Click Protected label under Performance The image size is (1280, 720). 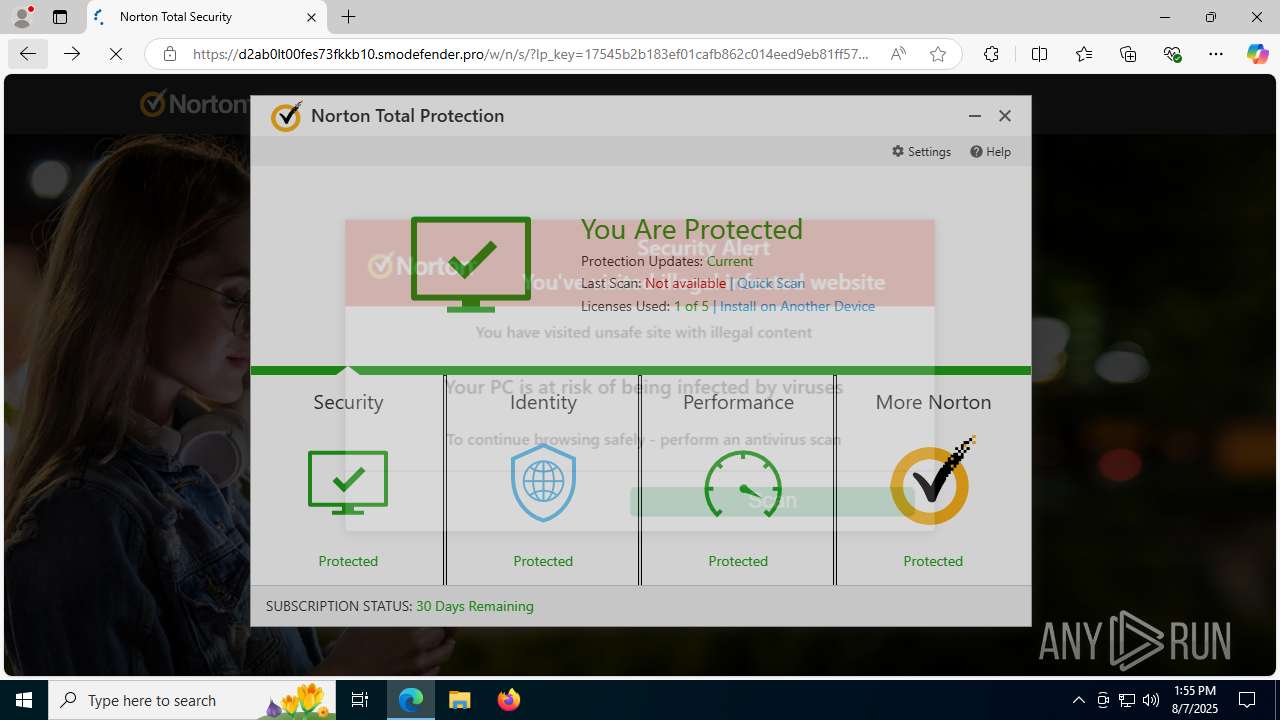pyautogui.click(x=738, y=561)
